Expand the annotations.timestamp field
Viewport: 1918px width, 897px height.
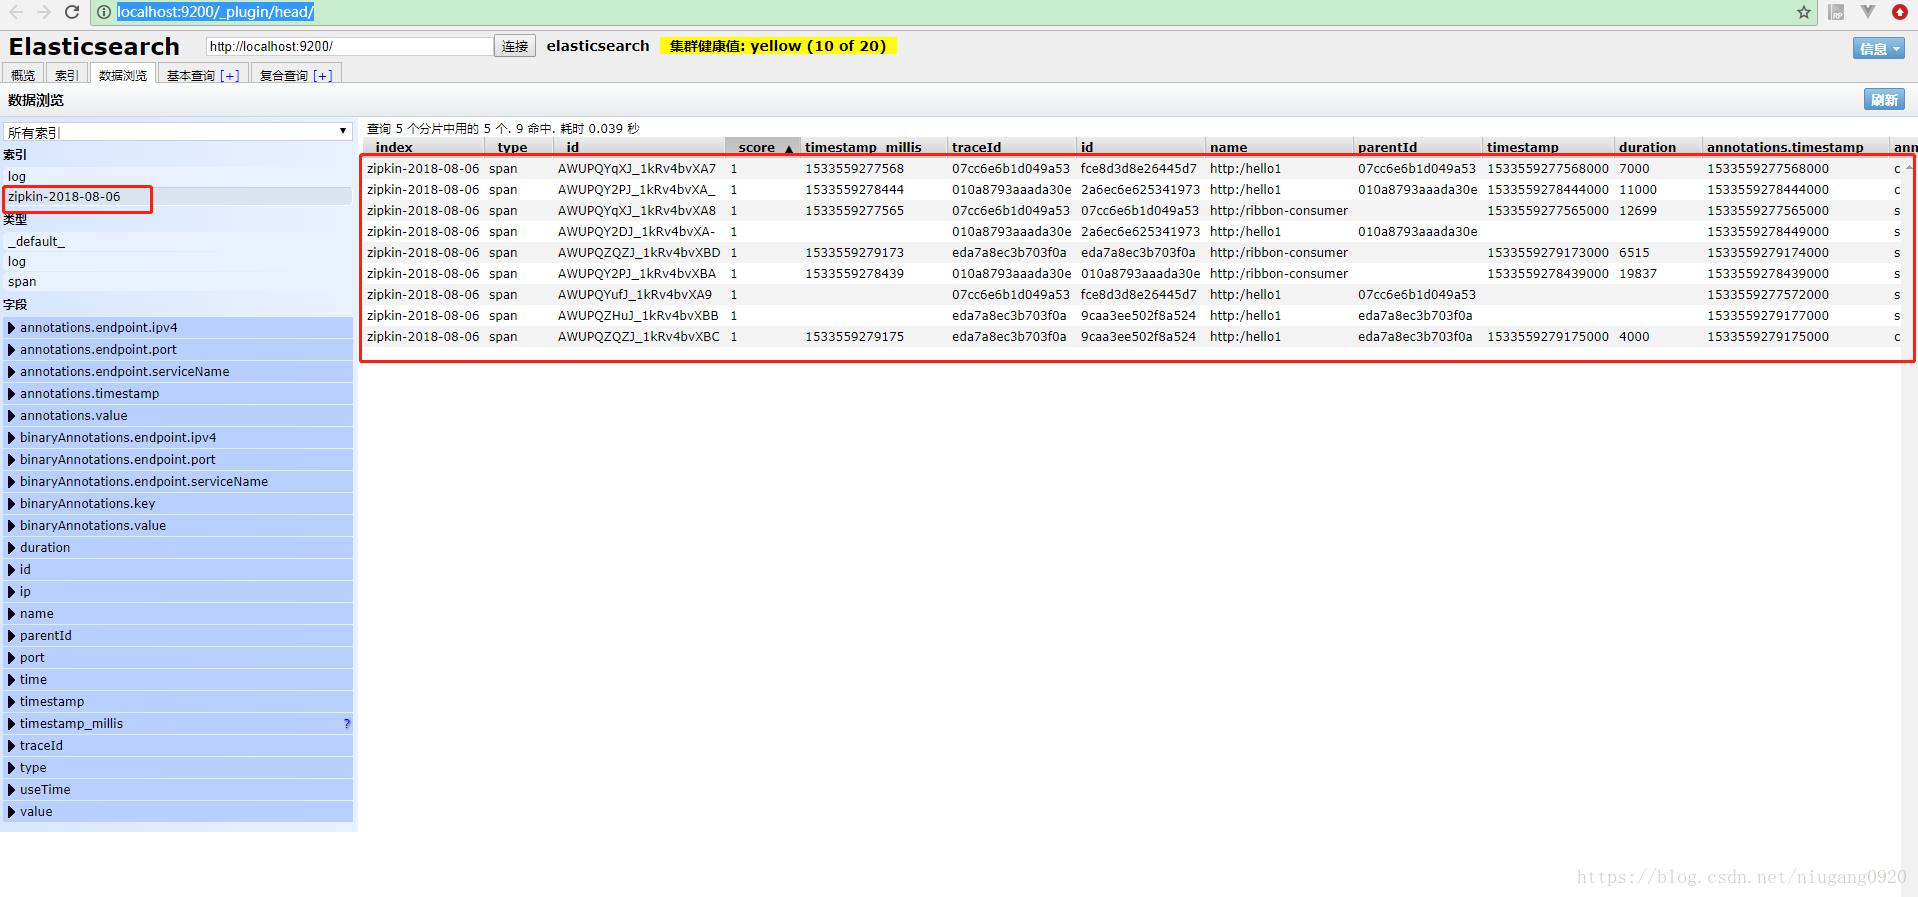tap(178, 393)
